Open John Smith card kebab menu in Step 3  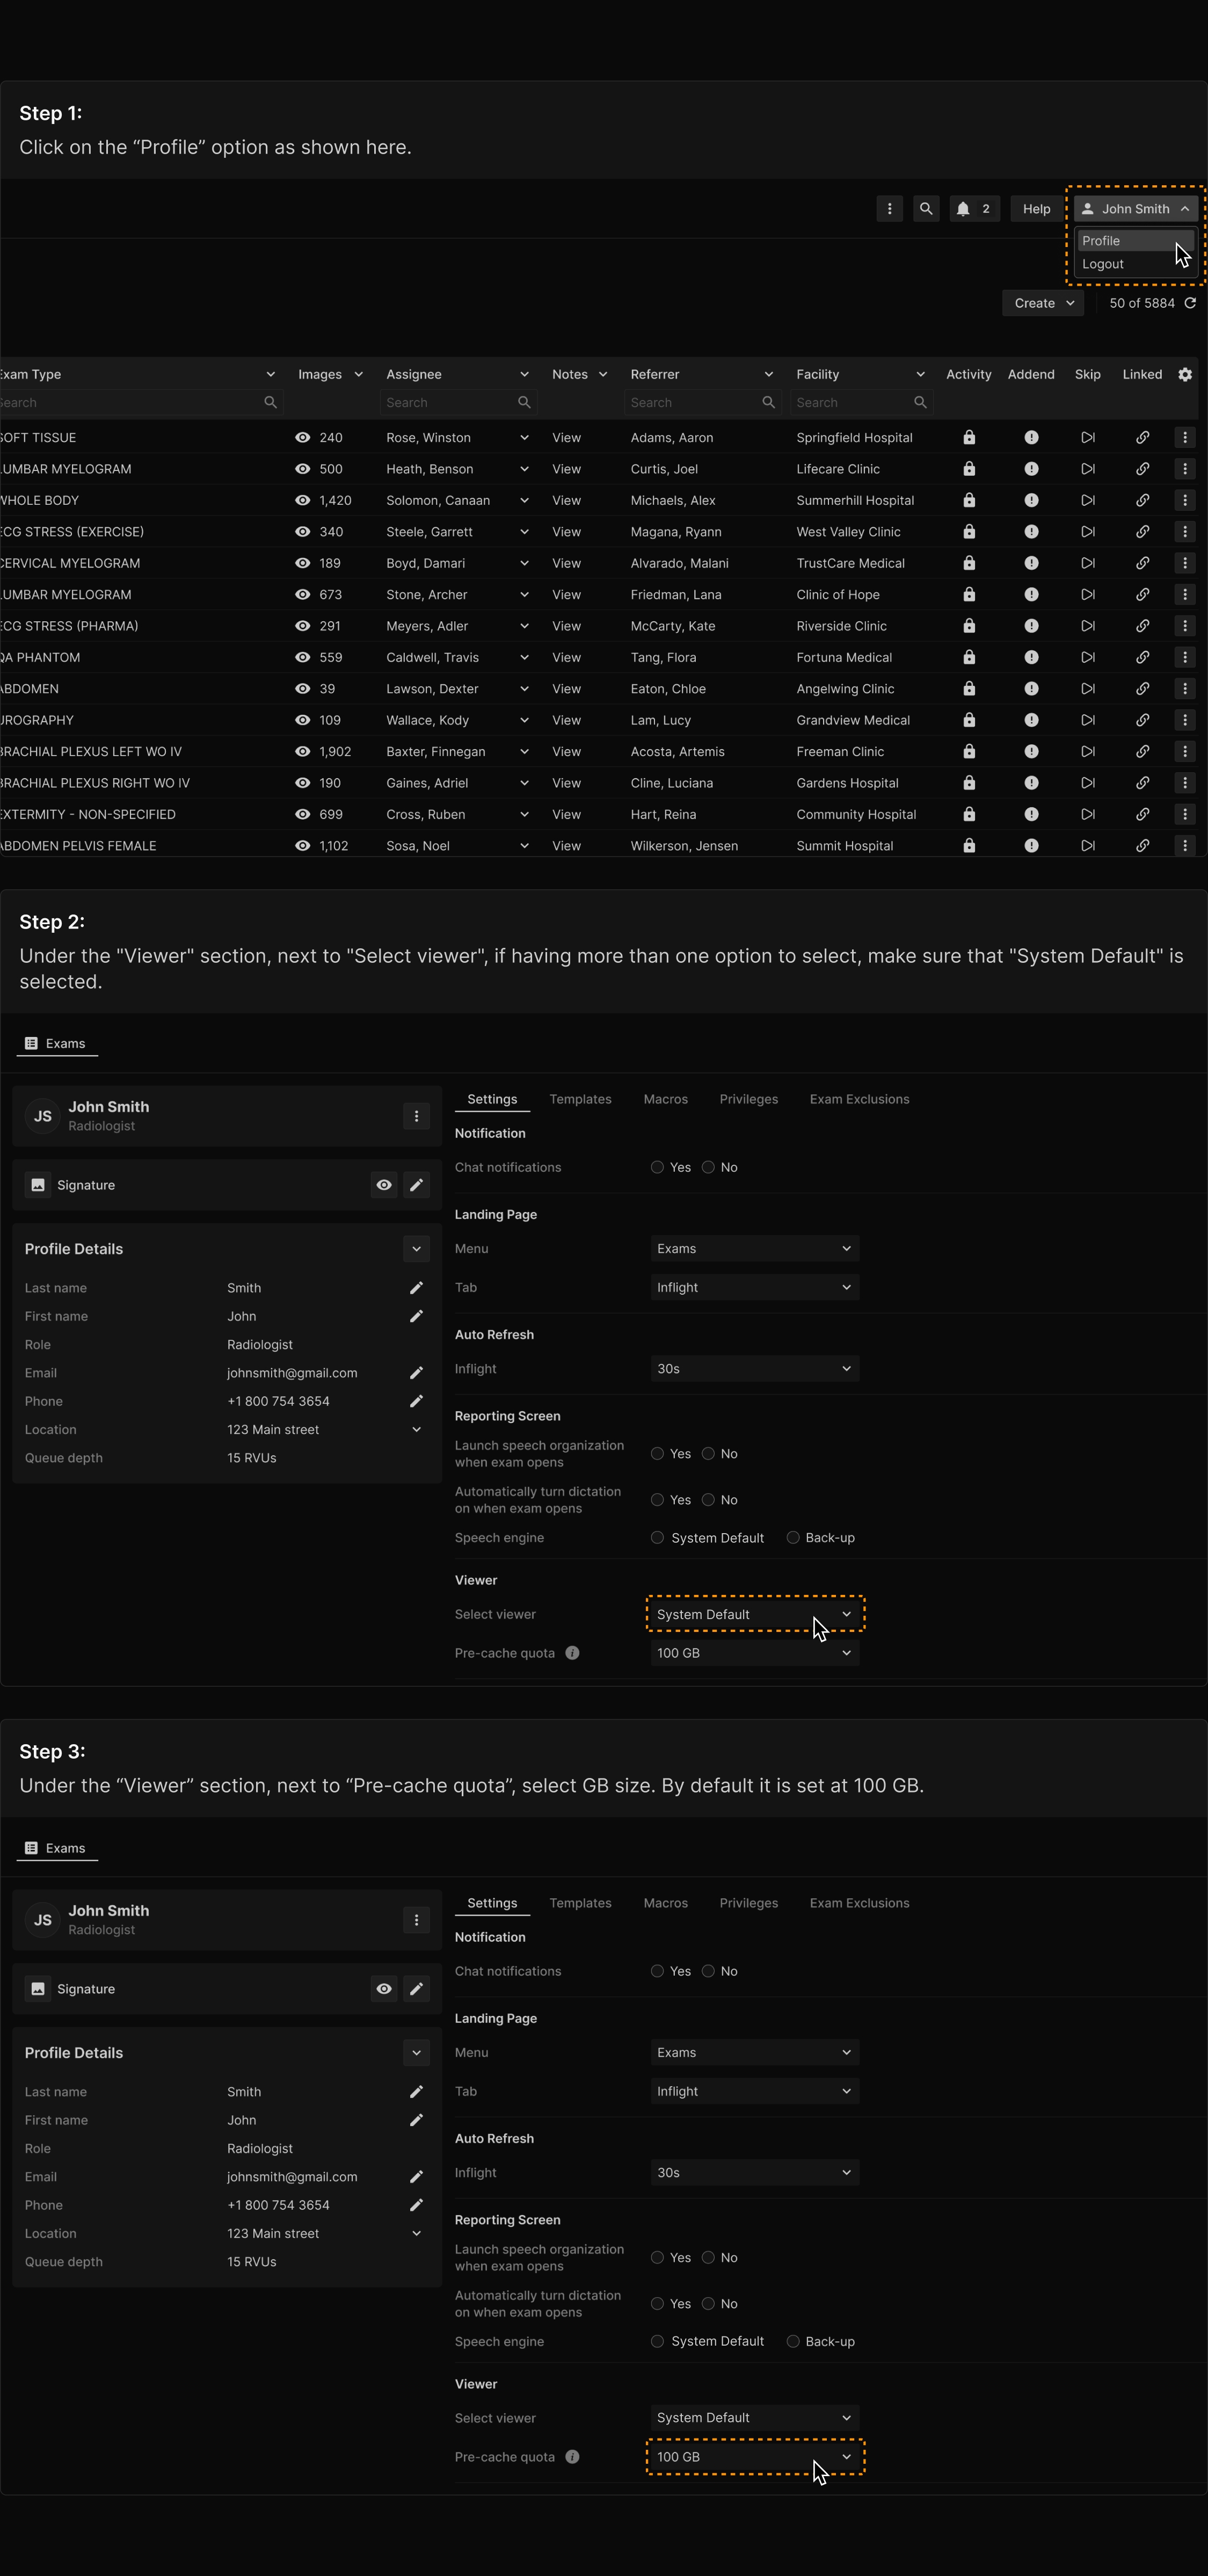click(x=417, y=1920)
